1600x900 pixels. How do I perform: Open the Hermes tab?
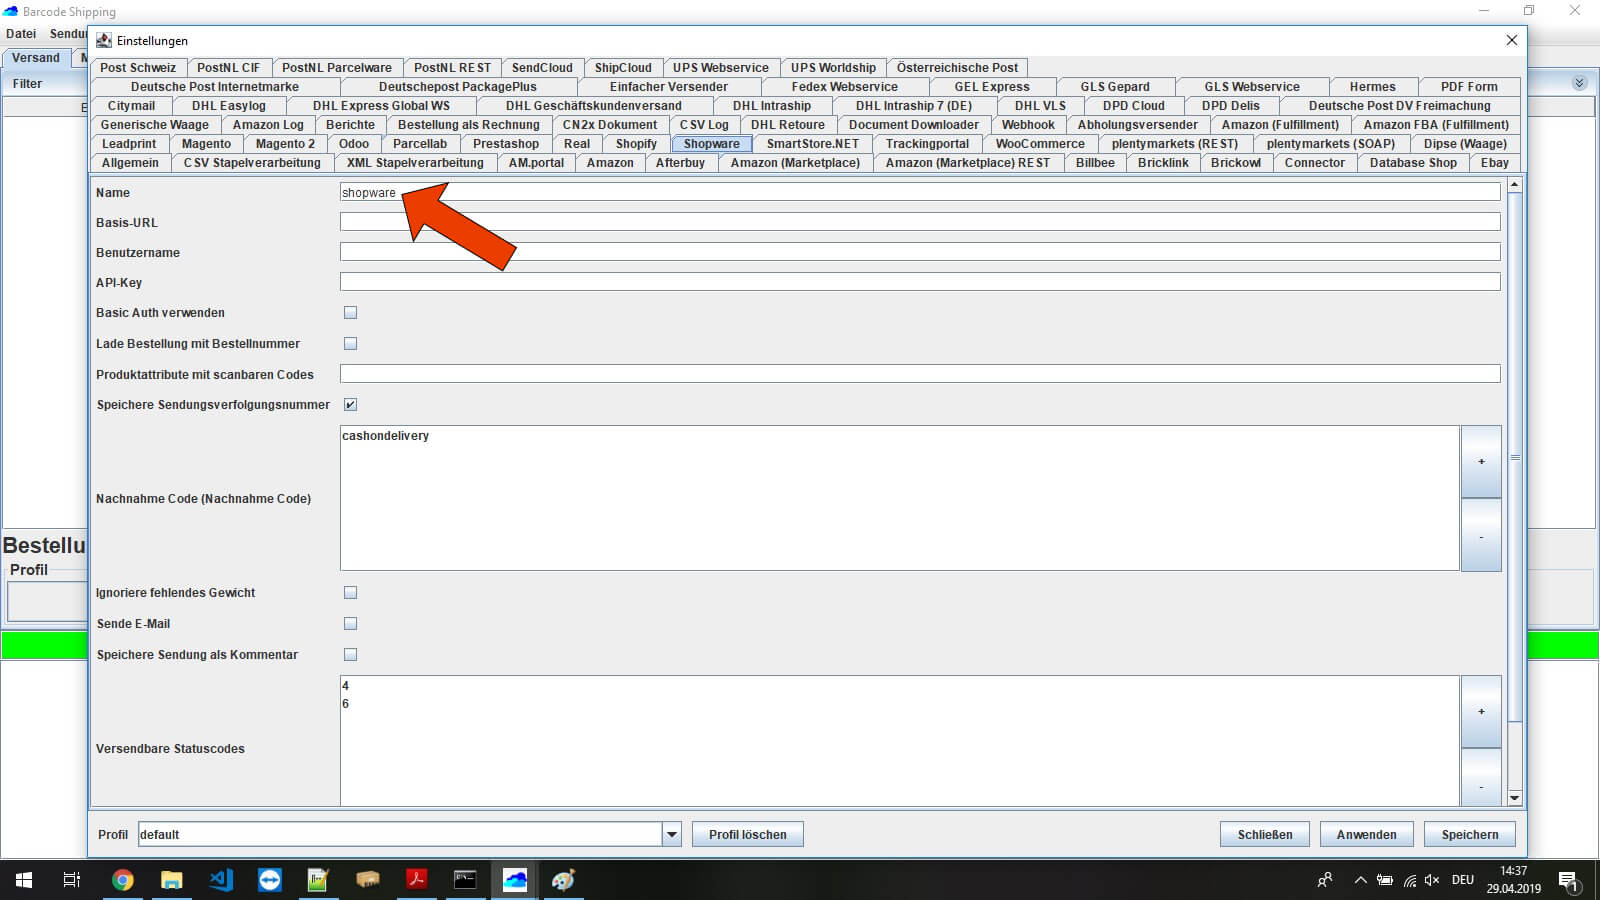1372,87
